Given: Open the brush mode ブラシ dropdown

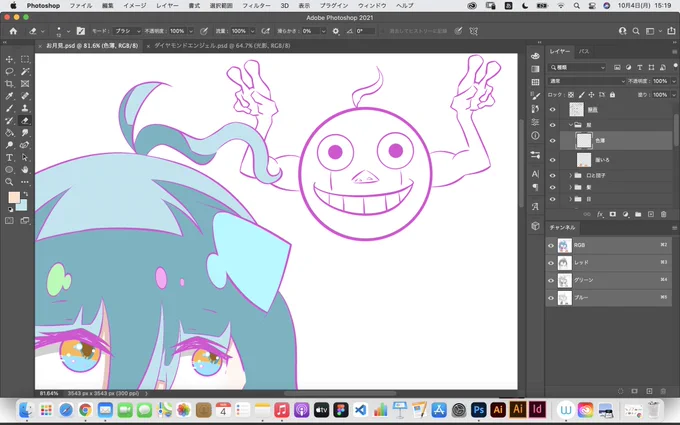Looking at the screenshot, I should [x=127, y=31].
